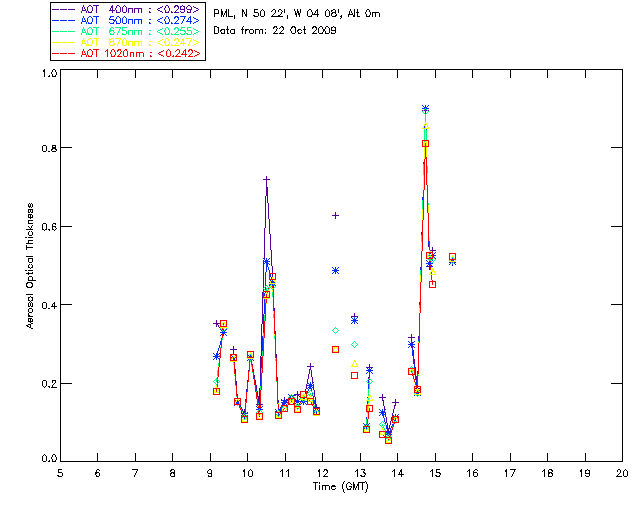Click the y-axis tick label '1.0'
This screenshot has width=640, height=512.
[49, 73]
